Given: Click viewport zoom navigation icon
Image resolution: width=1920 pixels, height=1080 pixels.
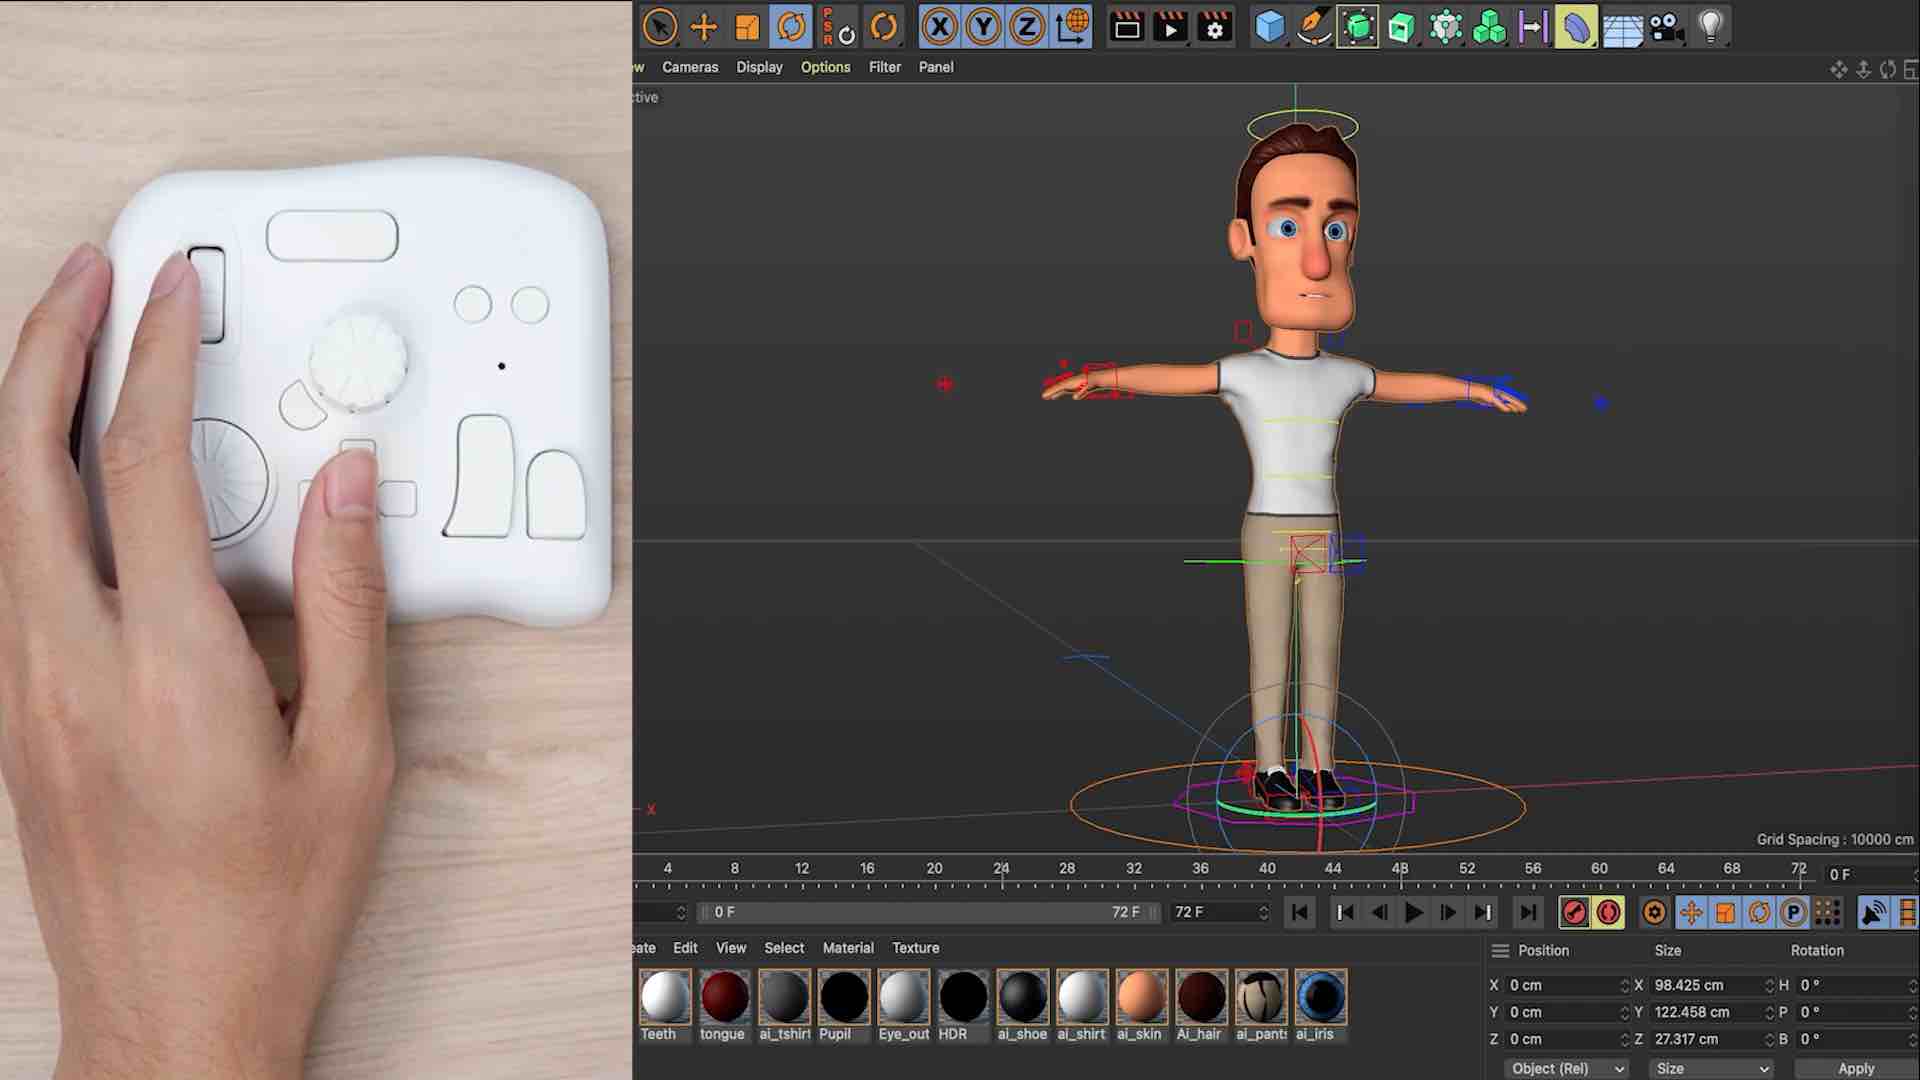Looking at the screenshot, I should click(1863, 69).
